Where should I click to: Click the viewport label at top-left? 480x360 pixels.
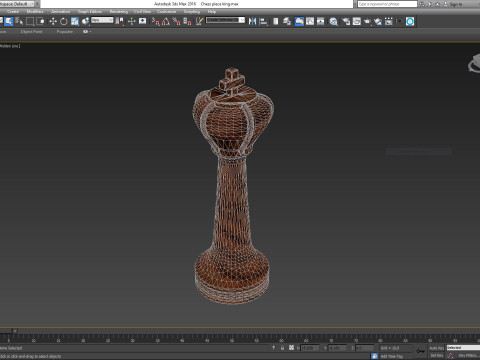10,46
